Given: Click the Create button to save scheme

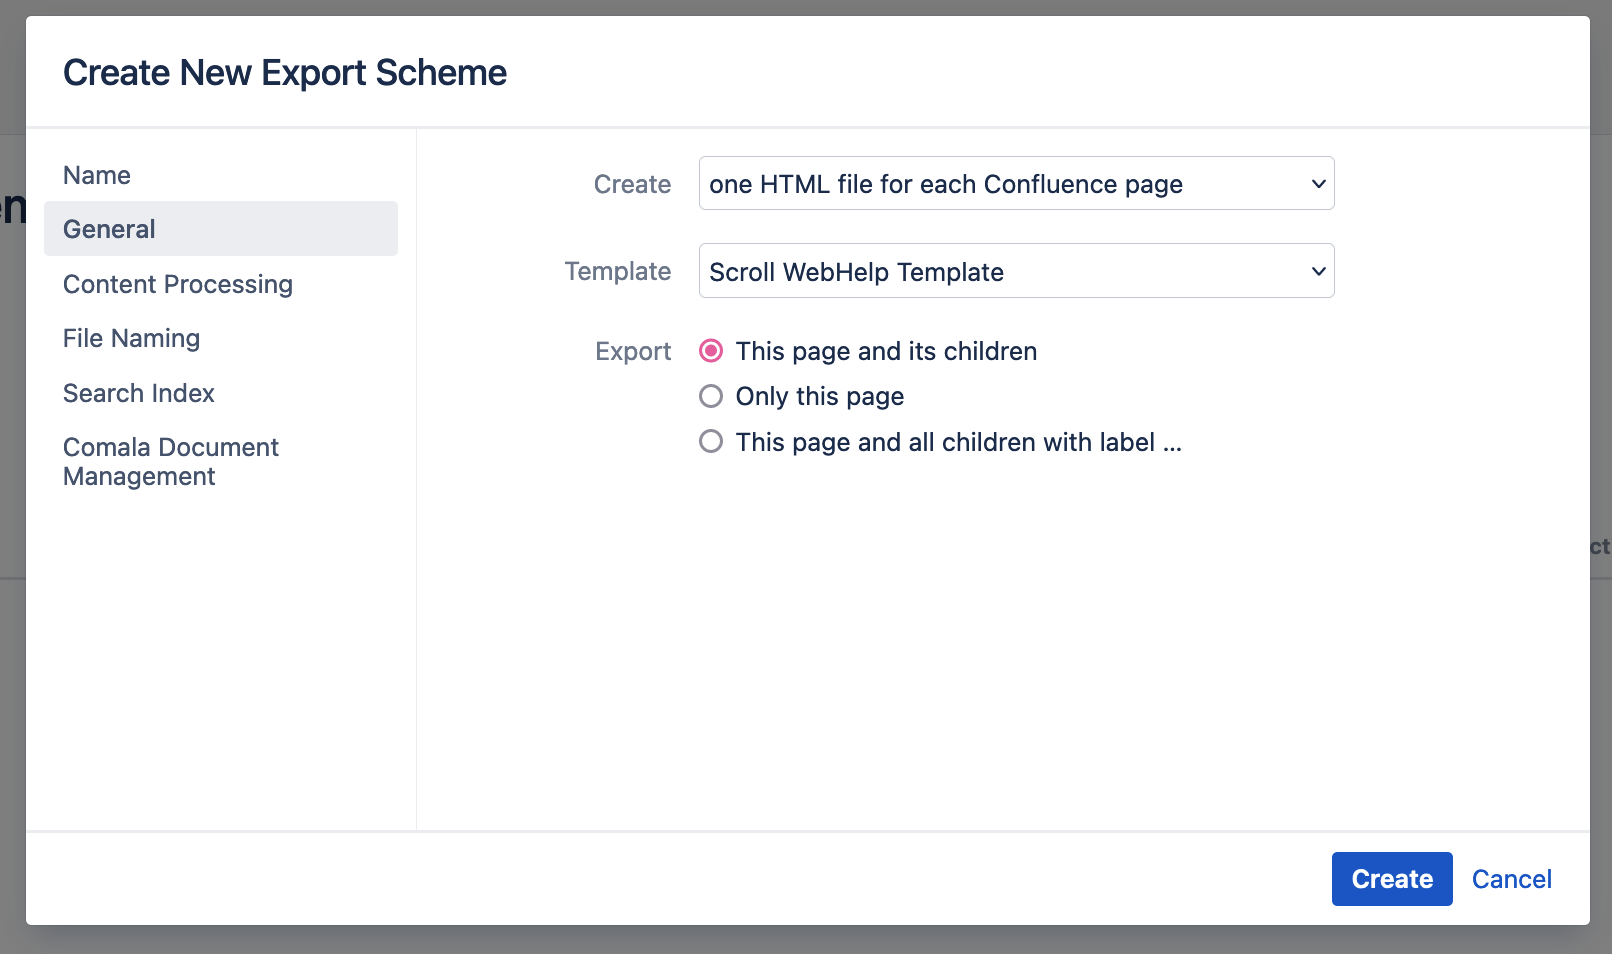Looking at the screenshot, I should coord(1391,878).
